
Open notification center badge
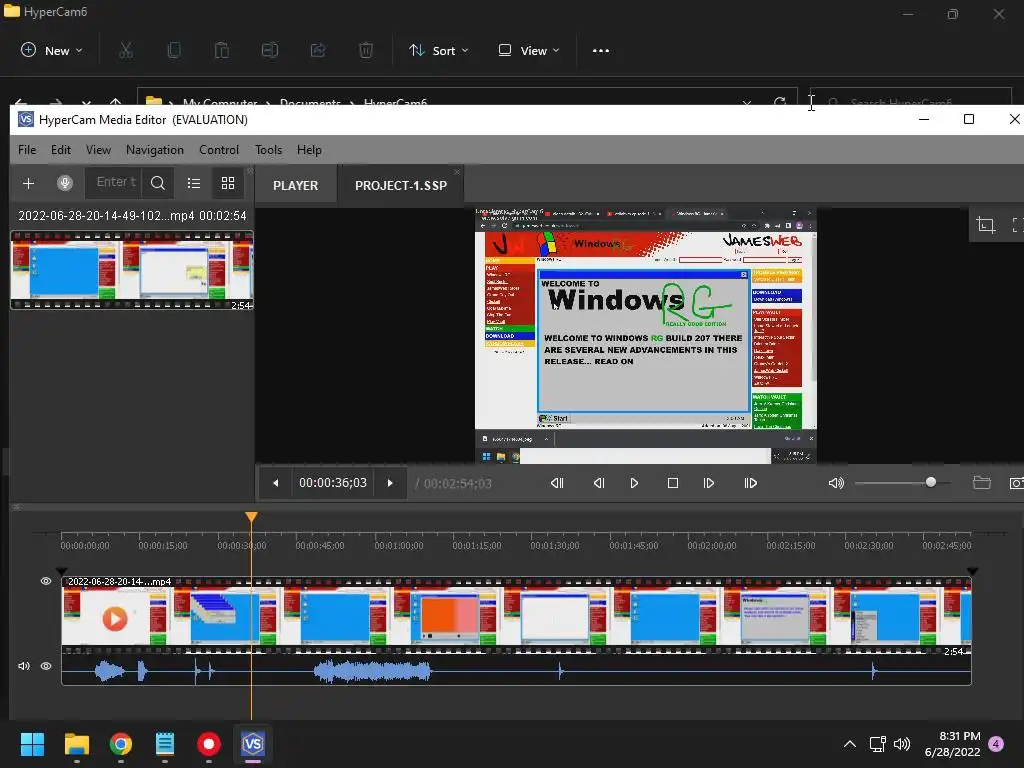pyautogui.click(x=997, y=744)
